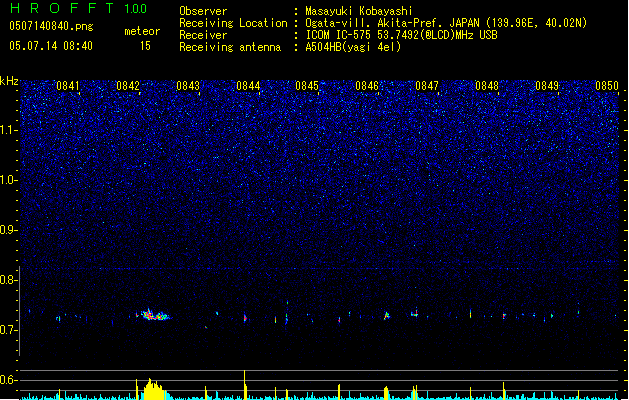Click observer name Masayuki Kobayashi

pyautogui.click(x=359, y=11)
